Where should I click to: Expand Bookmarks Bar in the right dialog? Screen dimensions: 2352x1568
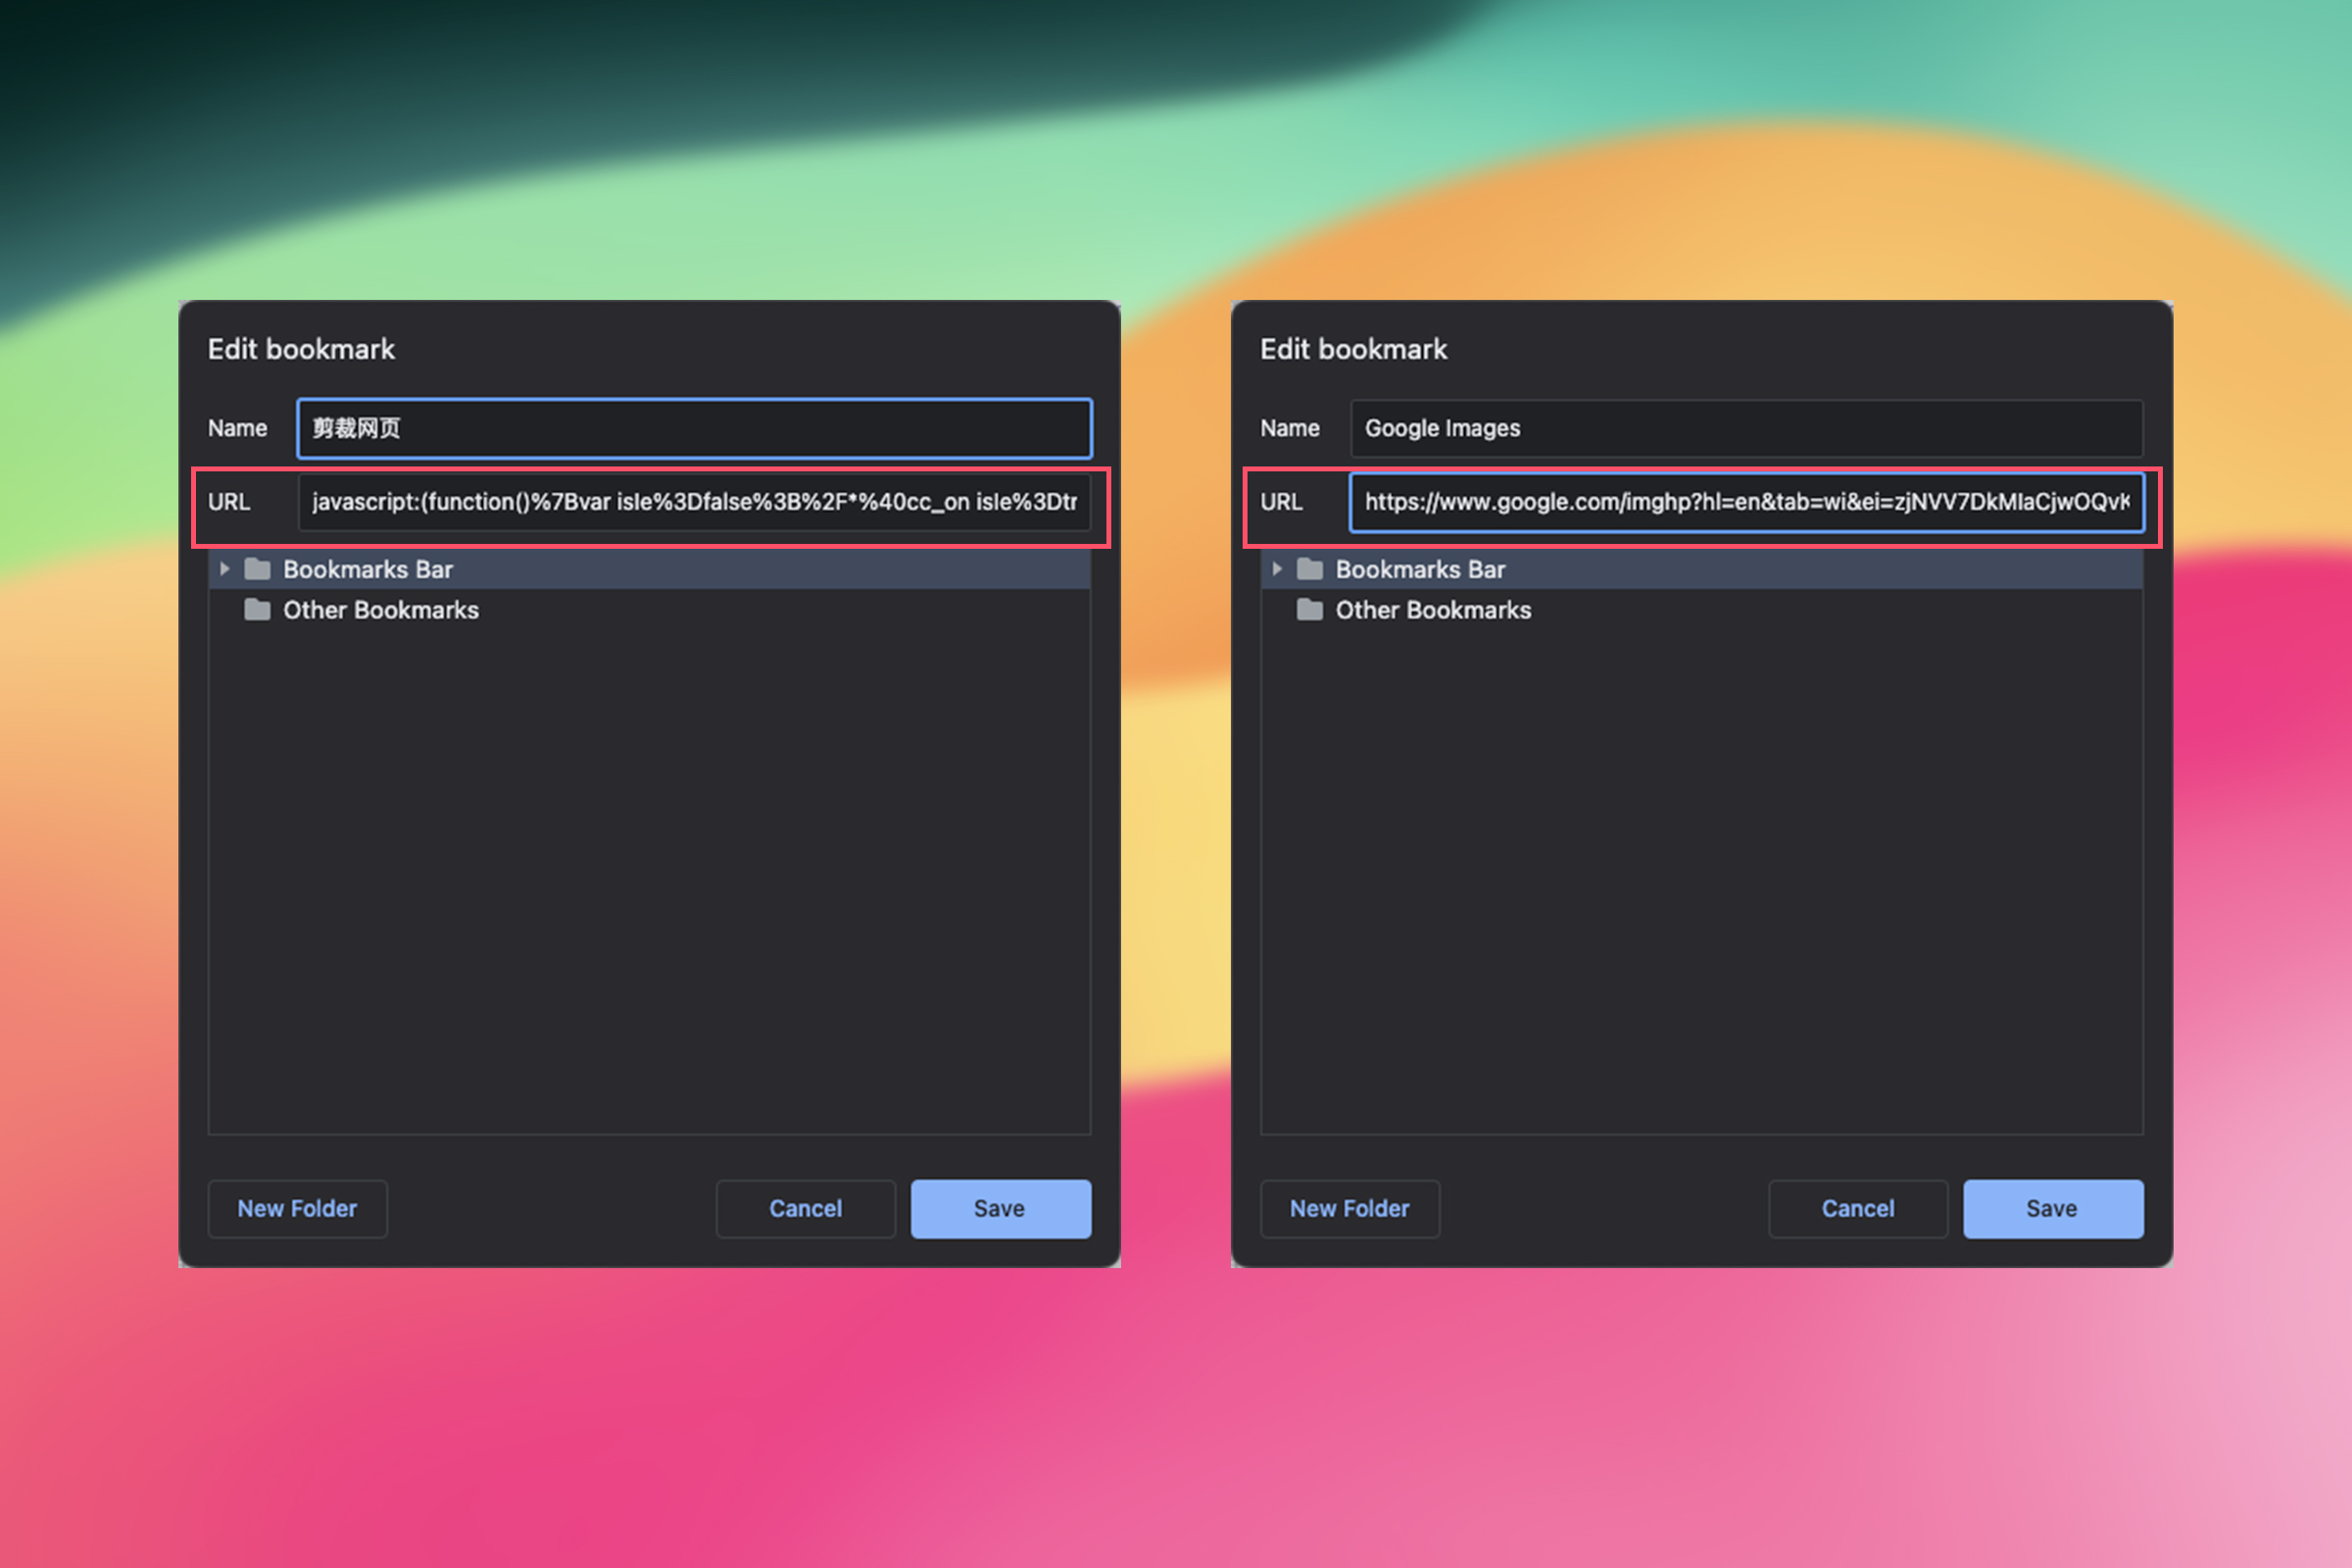[1277, 569]
